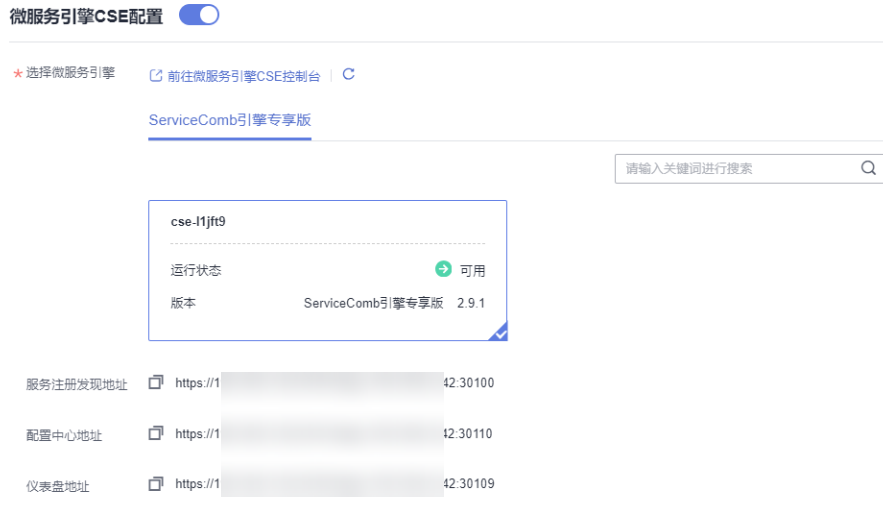
Task: Click the 2.9.1 version text
Action: point(471,303)
